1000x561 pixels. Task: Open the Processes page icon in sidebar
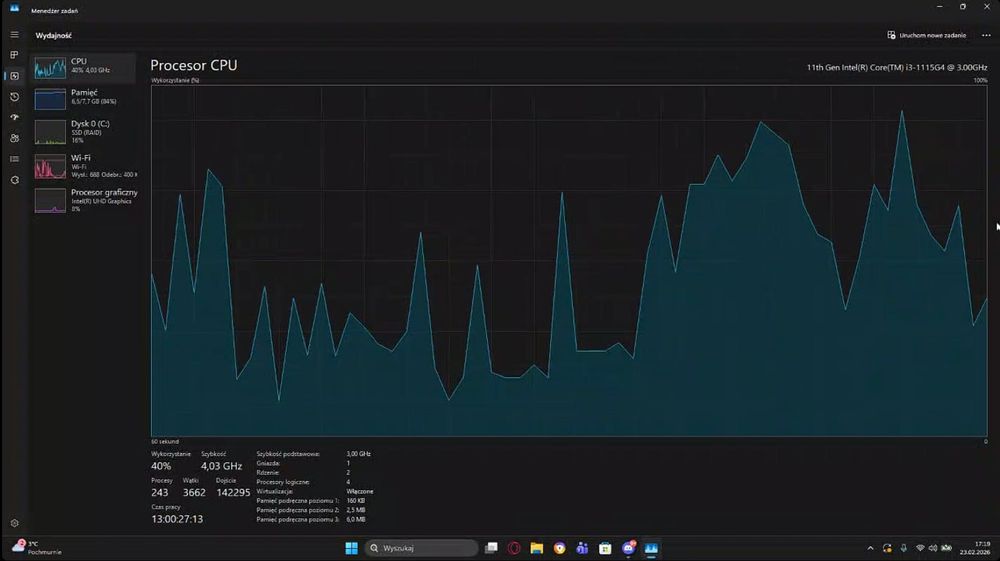click(x=14, y=55)
